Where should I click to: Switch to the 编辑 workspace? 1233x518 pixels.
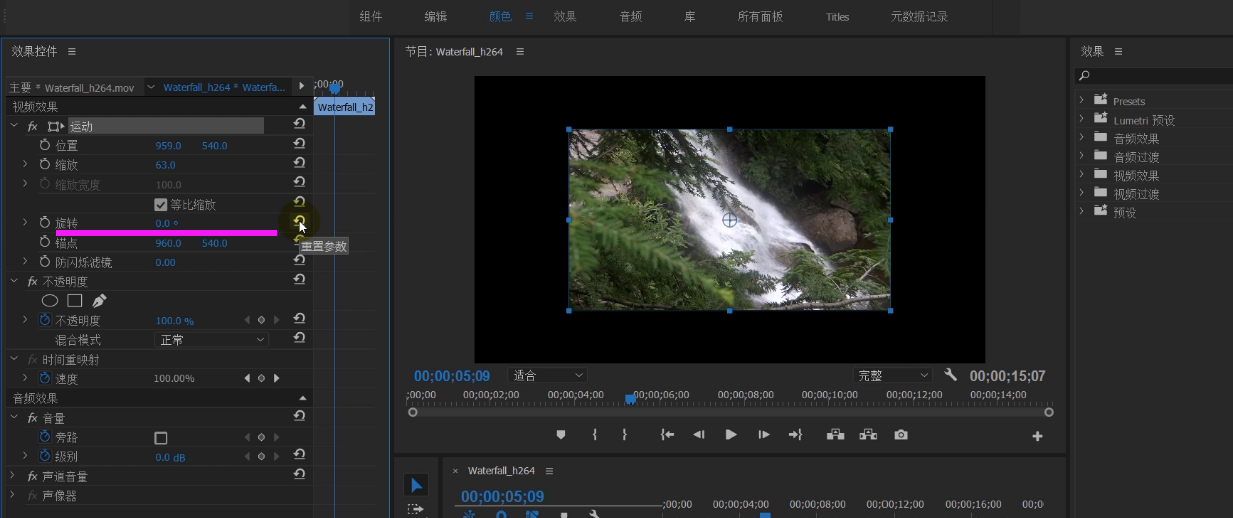[436, 16]
